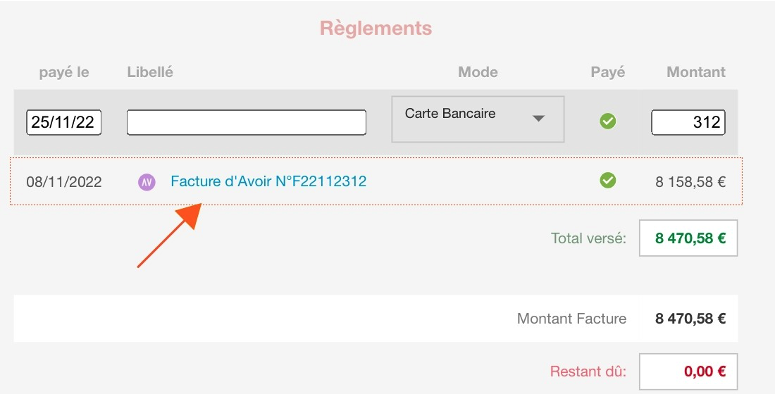The width and height of the screenshot is (777, 395).
Task: Click the Libellé column header
Action: click(x=150, y=72)
